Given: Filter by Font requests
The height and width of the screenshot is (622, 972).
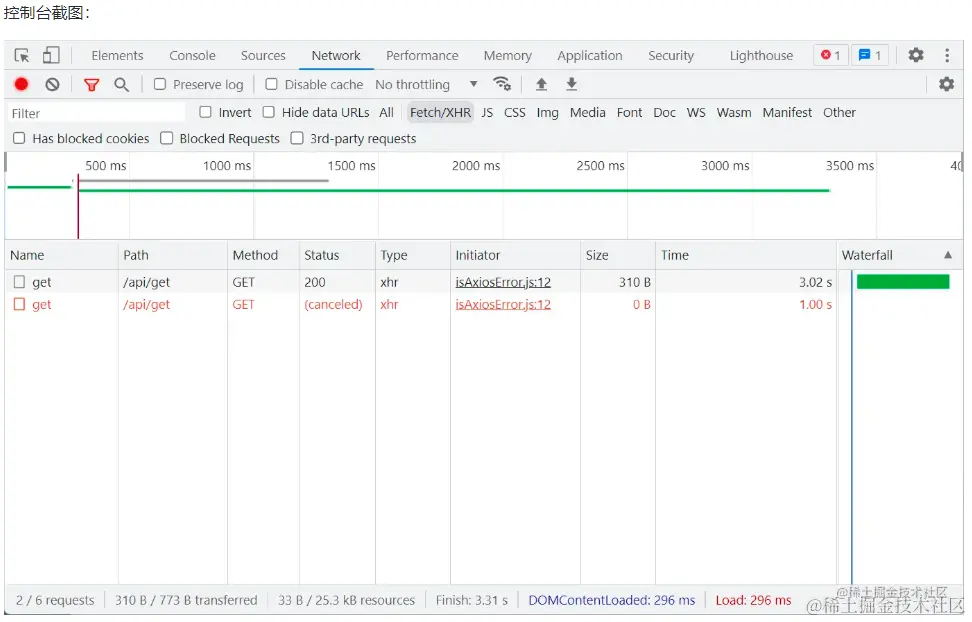Looking at the screenshot, I should click(629, 112).
